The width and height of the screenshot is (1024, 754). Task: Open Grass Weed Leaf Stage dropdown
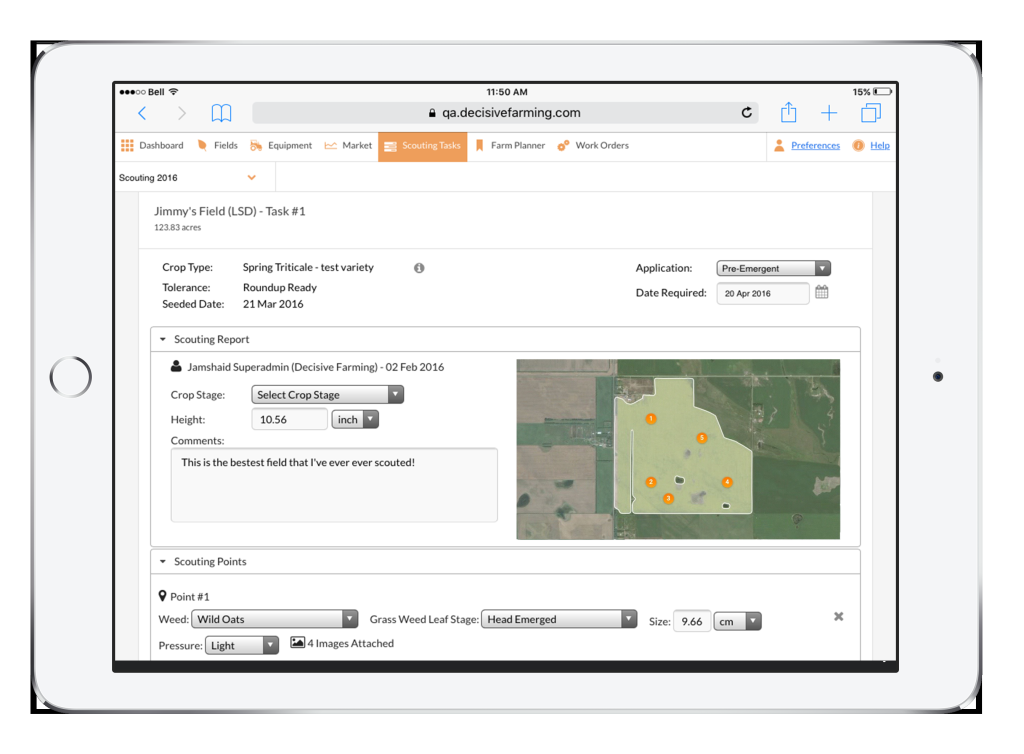click(559, 619)
